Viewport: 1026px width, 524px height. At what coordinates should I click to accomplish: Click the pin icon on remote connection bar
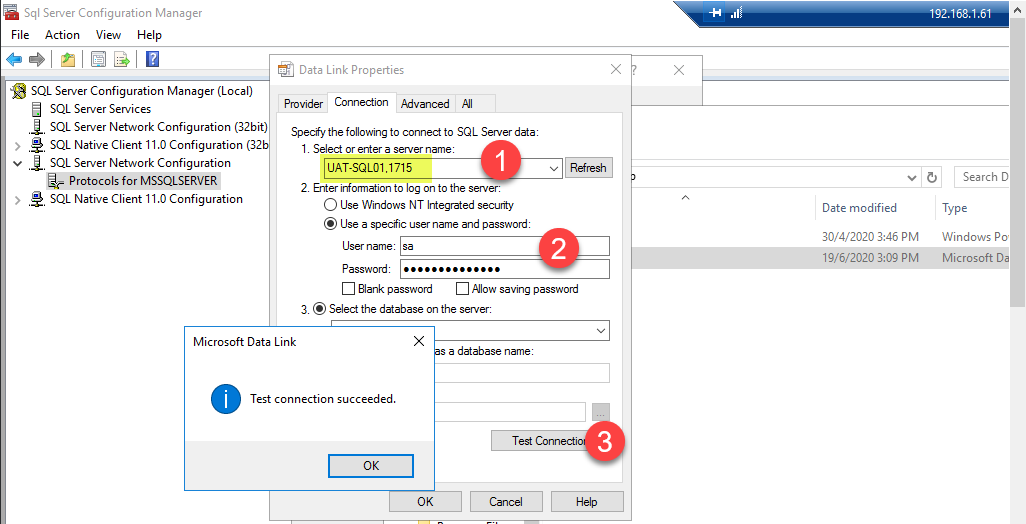(x=715, y=13)
